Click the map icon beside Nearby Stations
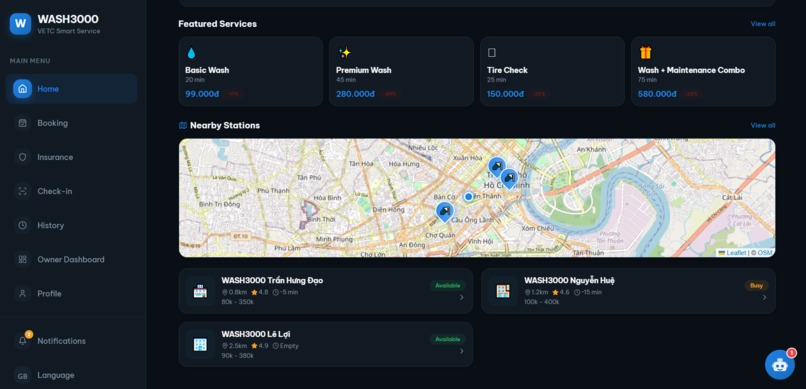This screenshot has height=389, width=806. click(x=182, y=125)
